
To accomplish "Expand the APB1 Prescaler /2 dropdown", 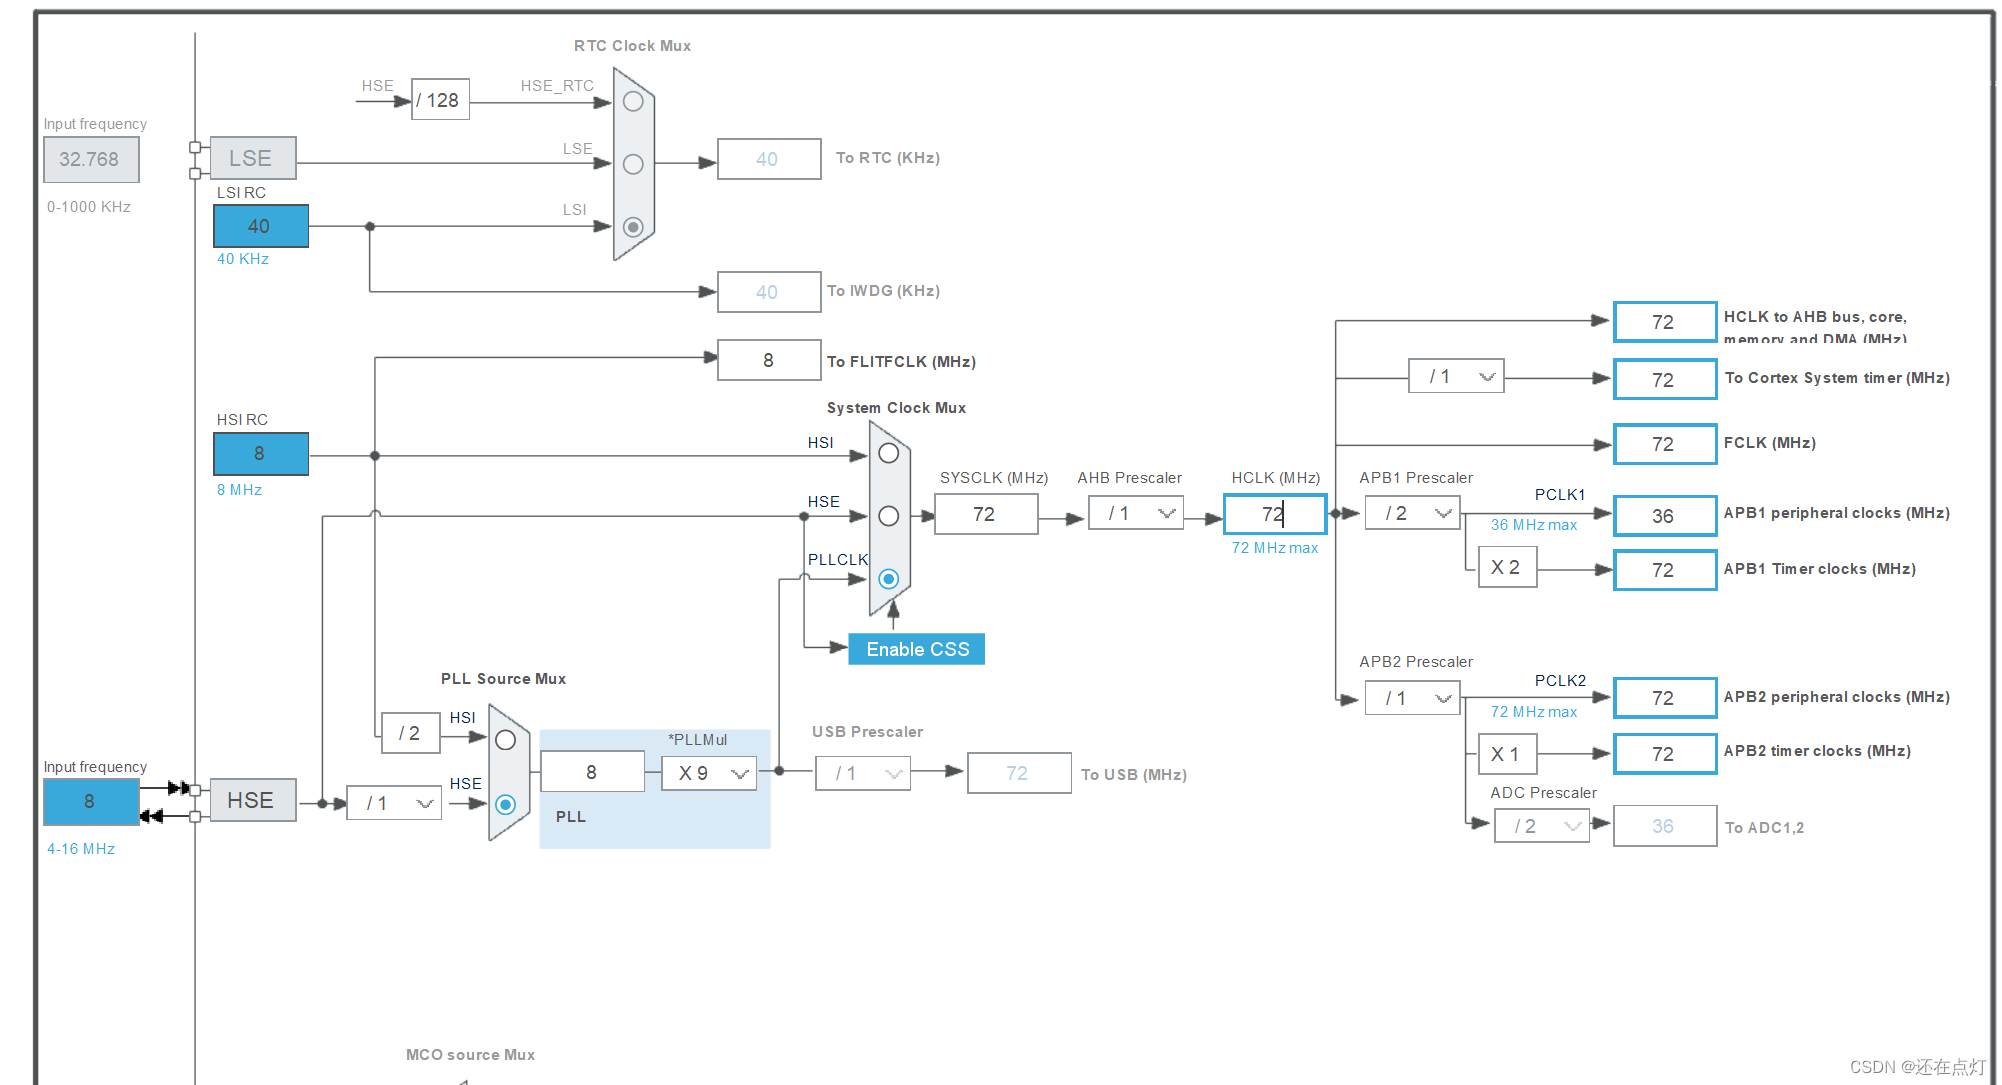I will [x=1414, y=513].
